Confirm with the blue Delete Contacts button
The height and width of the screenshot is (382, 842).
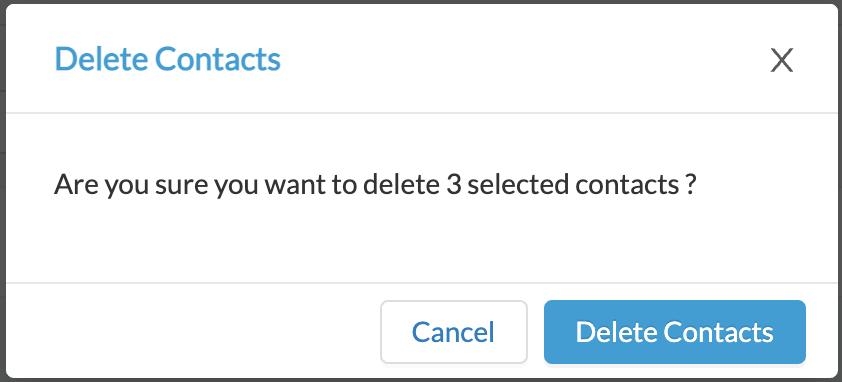click(674, 332)
